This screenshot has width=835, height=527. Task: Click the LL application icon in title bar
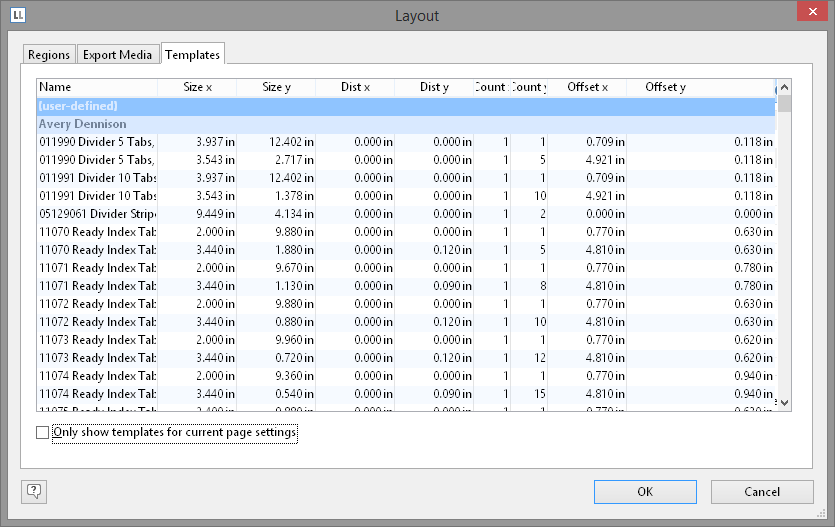point(18,15)
